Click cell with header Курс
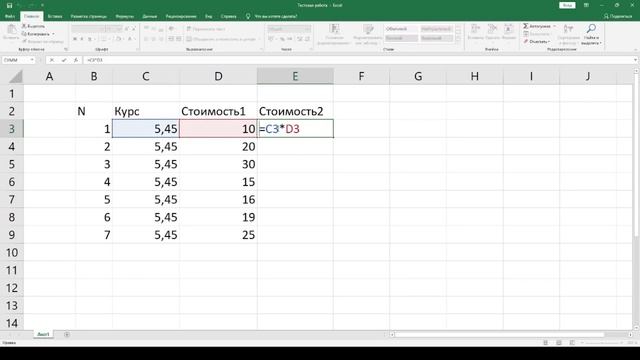This screenshot has width=640, height=360. pos(146,111)
